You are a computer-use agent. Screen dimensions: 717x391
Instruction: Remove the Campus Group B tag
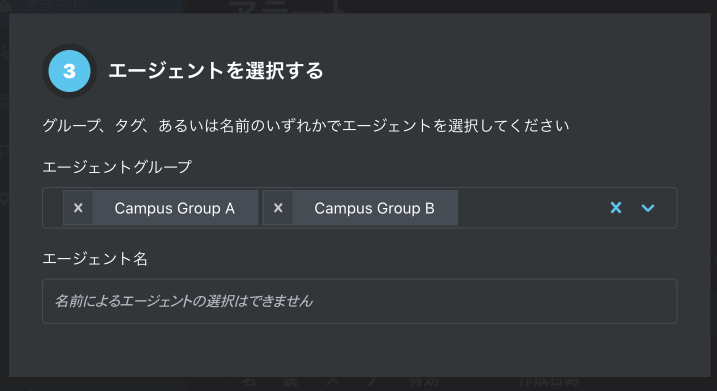(x=278, y=208)
